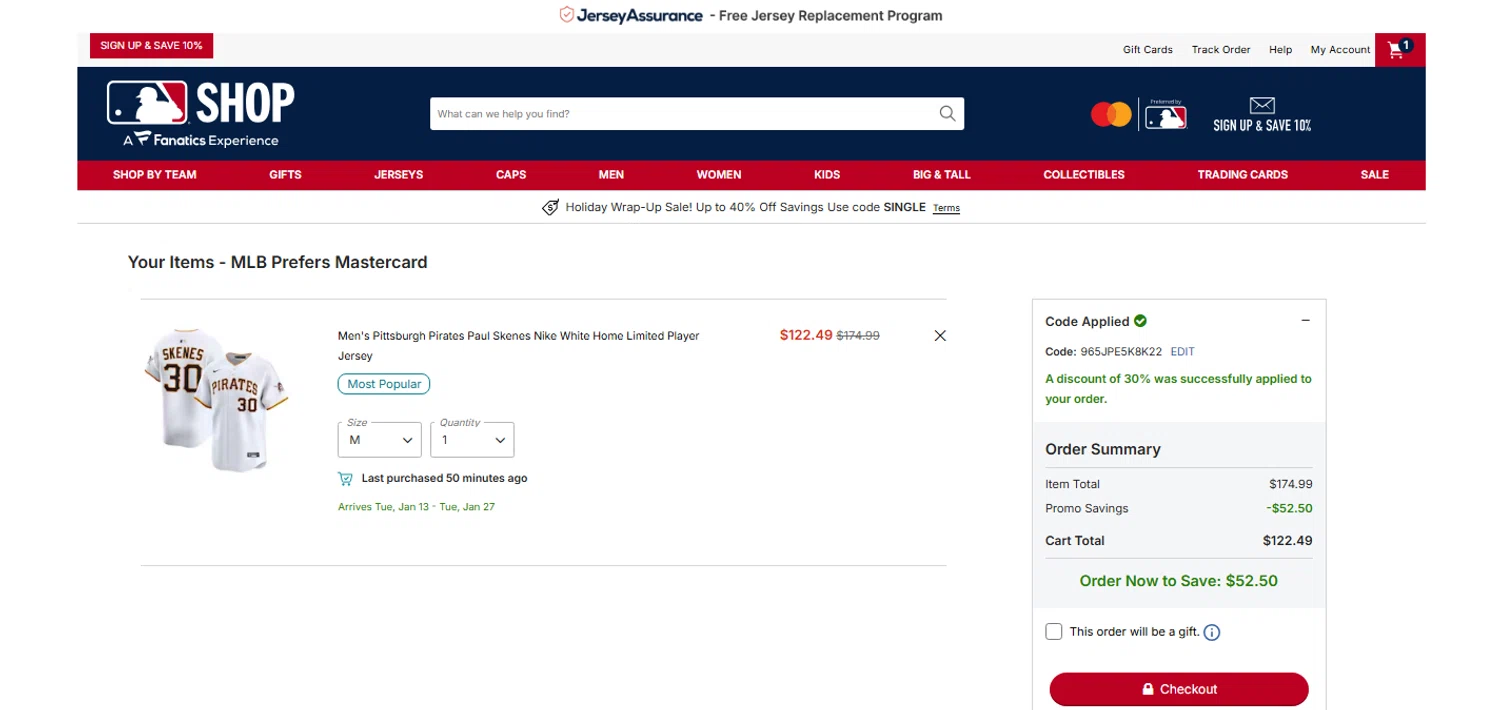The width and height of the screenshot is (1500, 710).
Task: Open the My Account link
Action: pos(1340,50)
